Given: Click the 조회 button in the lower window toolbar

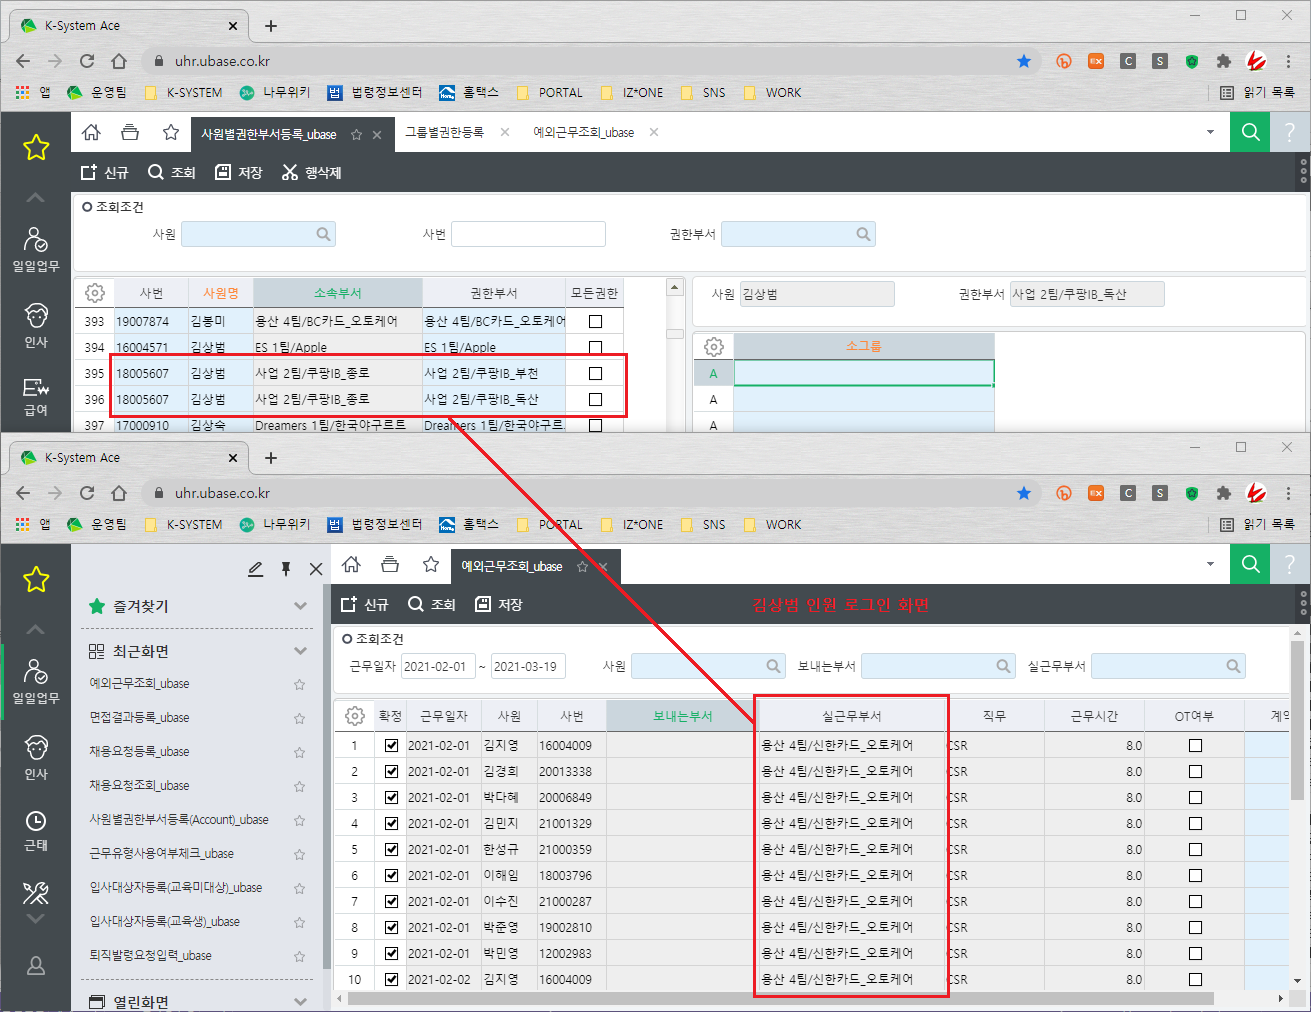Looking at the screenshot, I should coord(432,604).
